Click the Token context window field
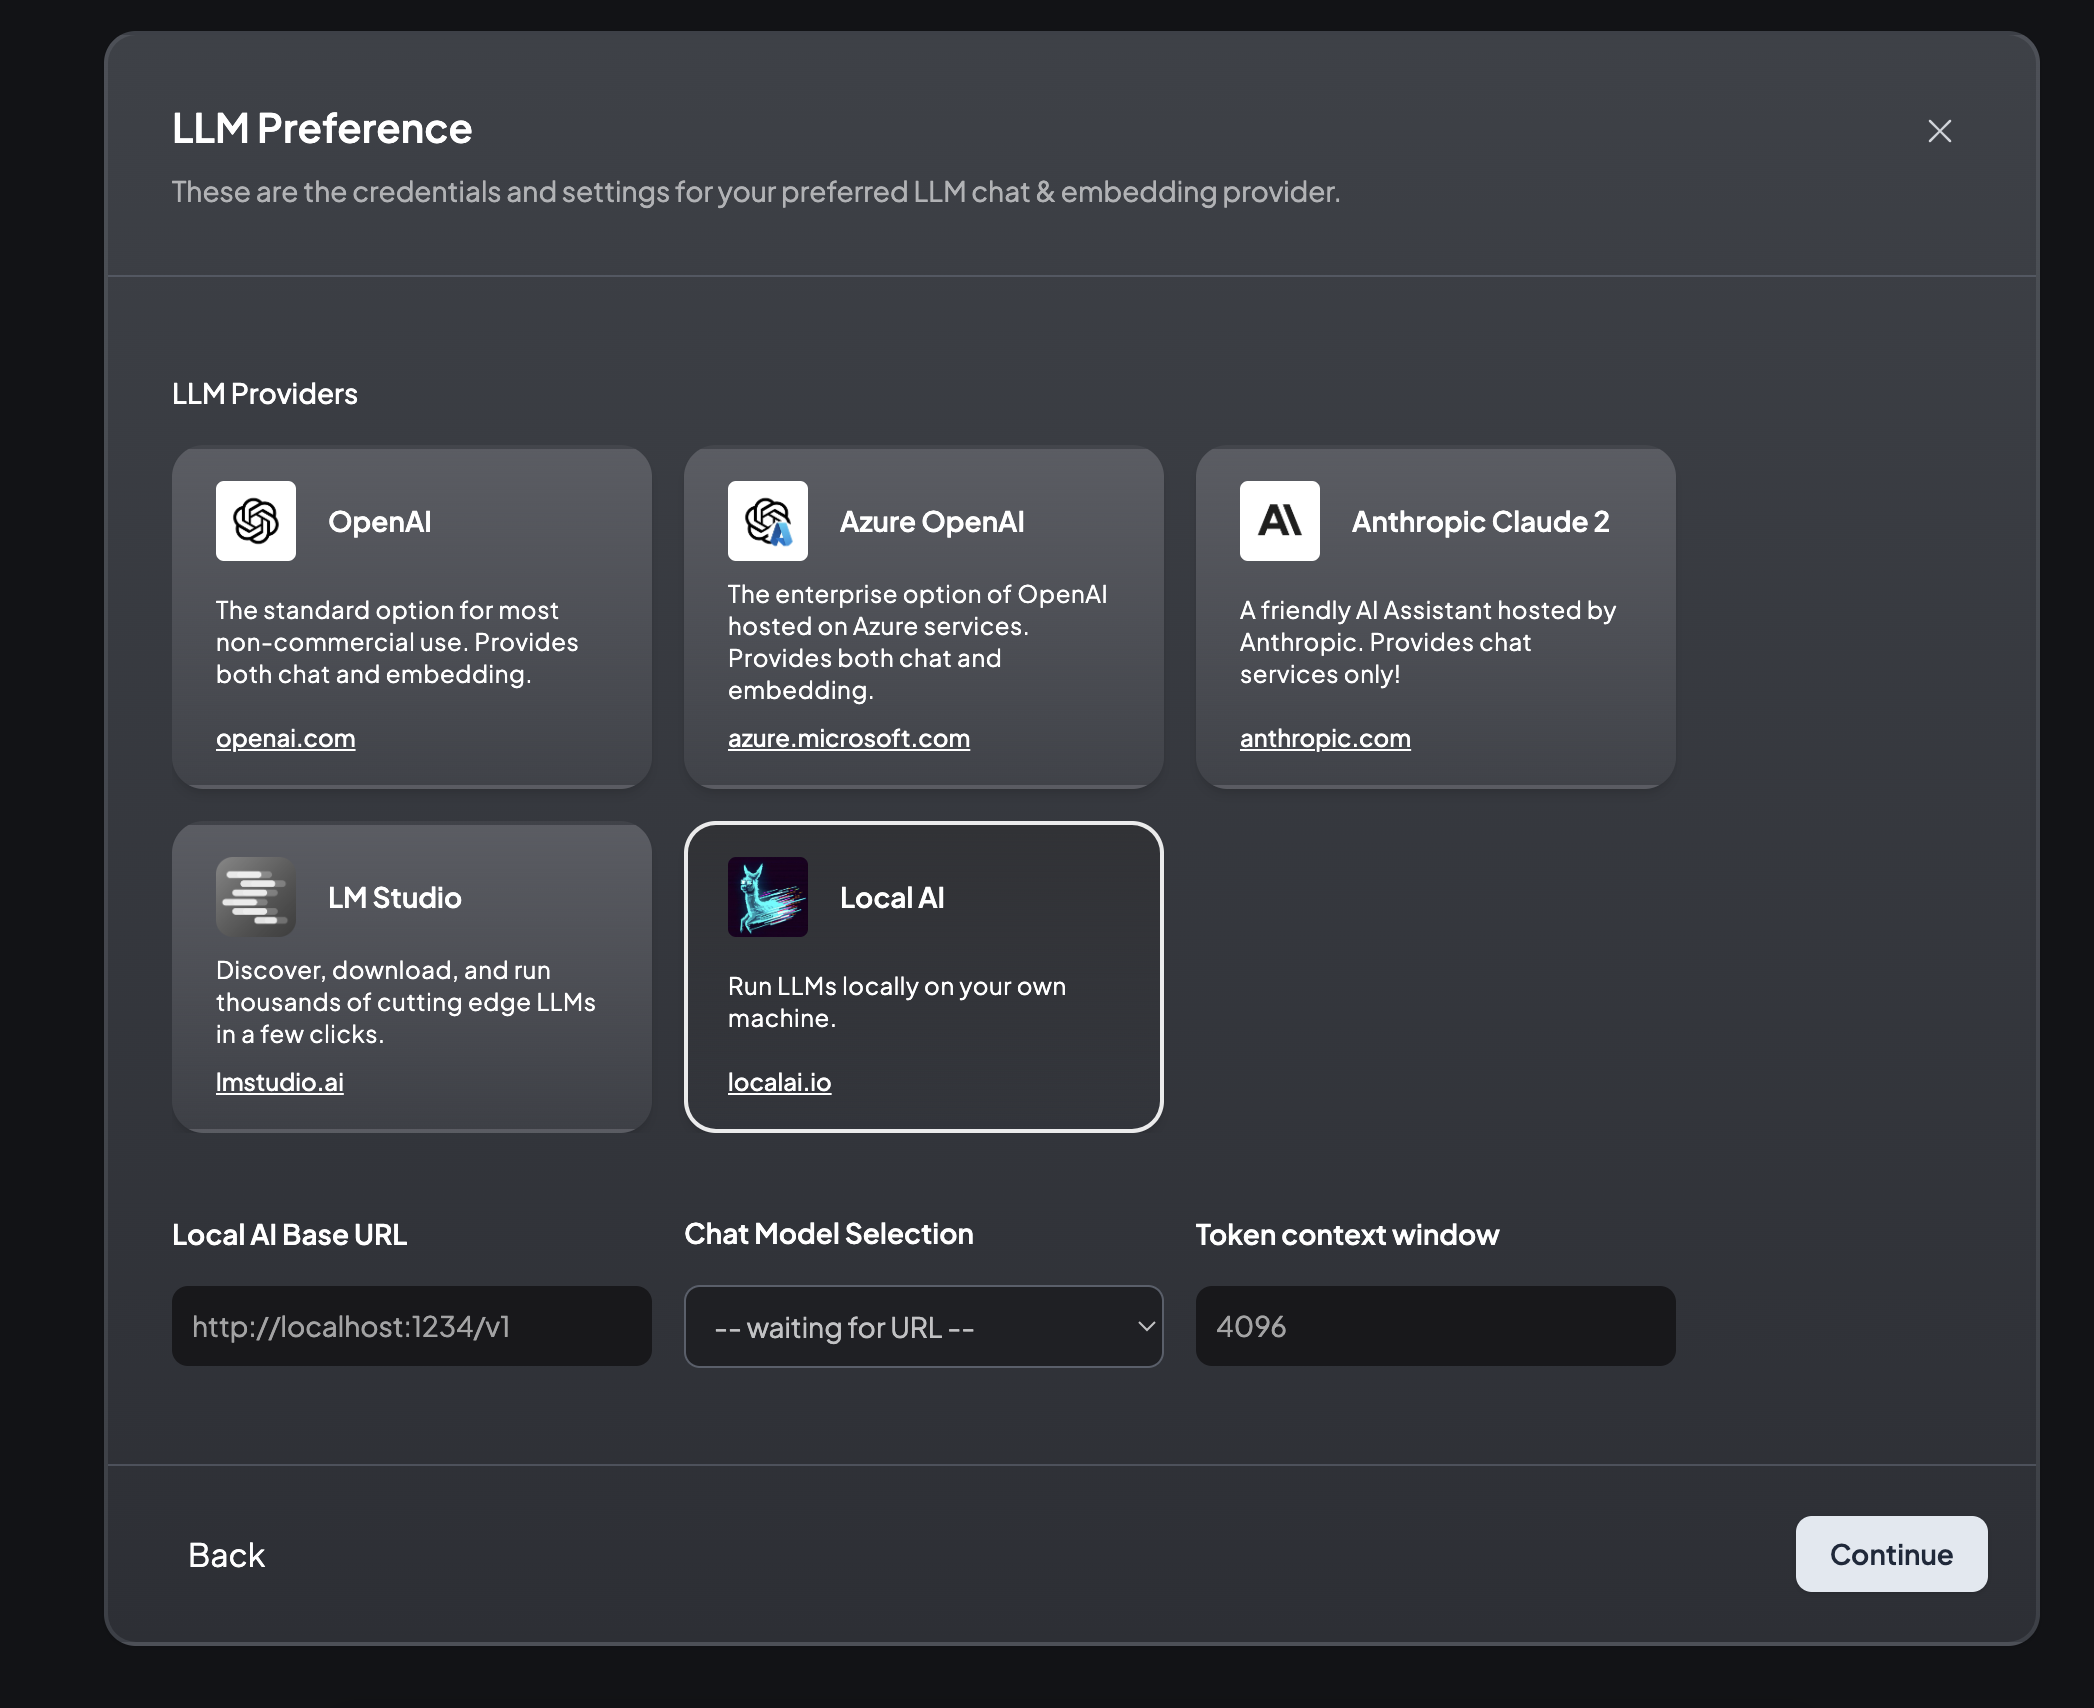 1435,1326
